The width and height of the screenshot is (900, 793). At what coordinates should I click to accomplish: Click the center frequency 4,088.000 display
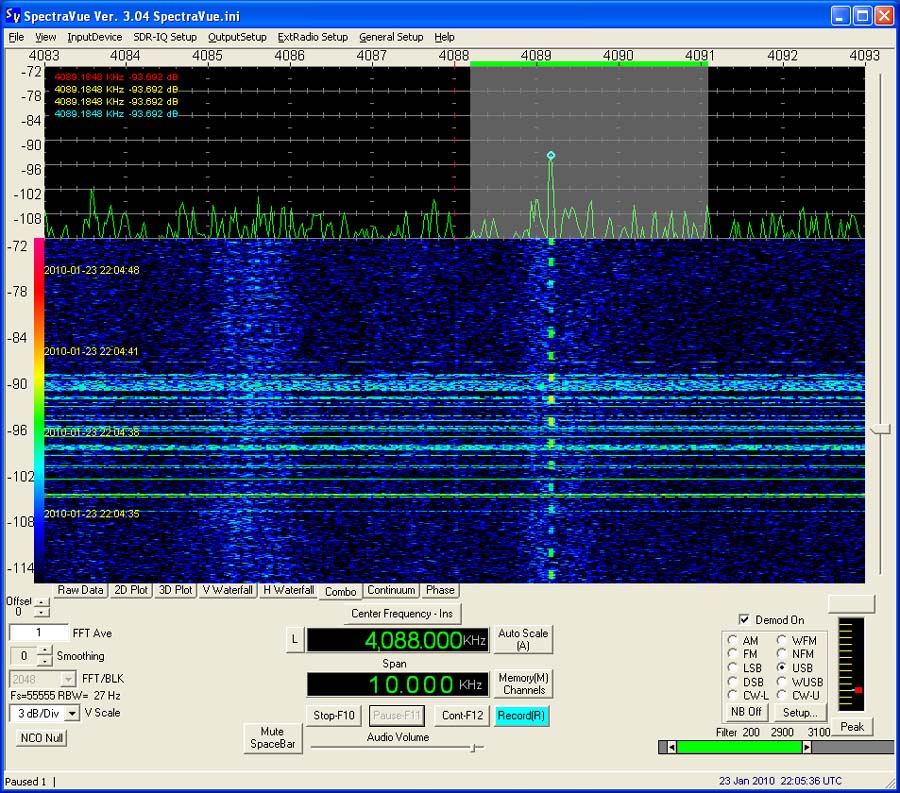397,640
